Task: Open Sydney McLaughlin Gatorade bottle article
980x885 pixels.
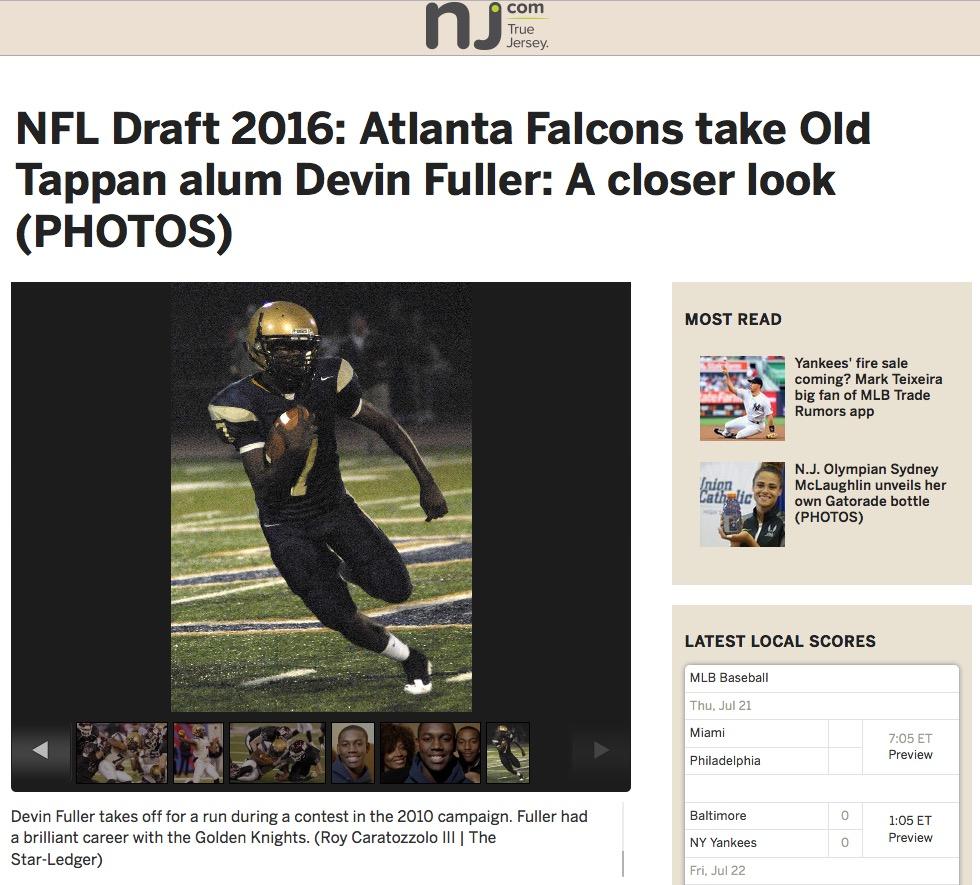Action: coord(870,492)
